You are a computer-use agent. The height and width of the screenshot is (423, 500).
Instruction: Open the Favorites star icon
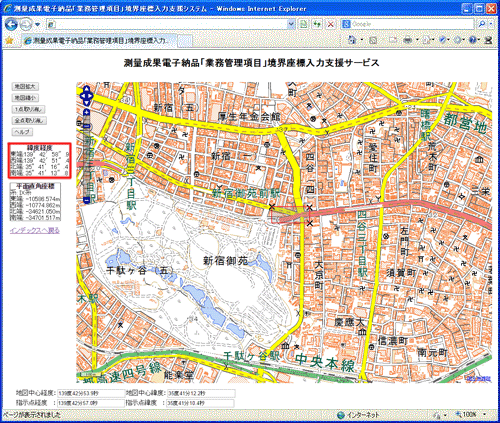tap(9, 40)
